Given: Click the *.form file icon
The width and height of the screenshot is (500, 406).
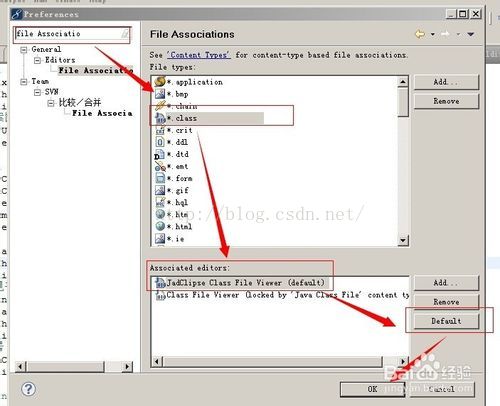Looking at the screenshot, I should (x=160, y=178).
